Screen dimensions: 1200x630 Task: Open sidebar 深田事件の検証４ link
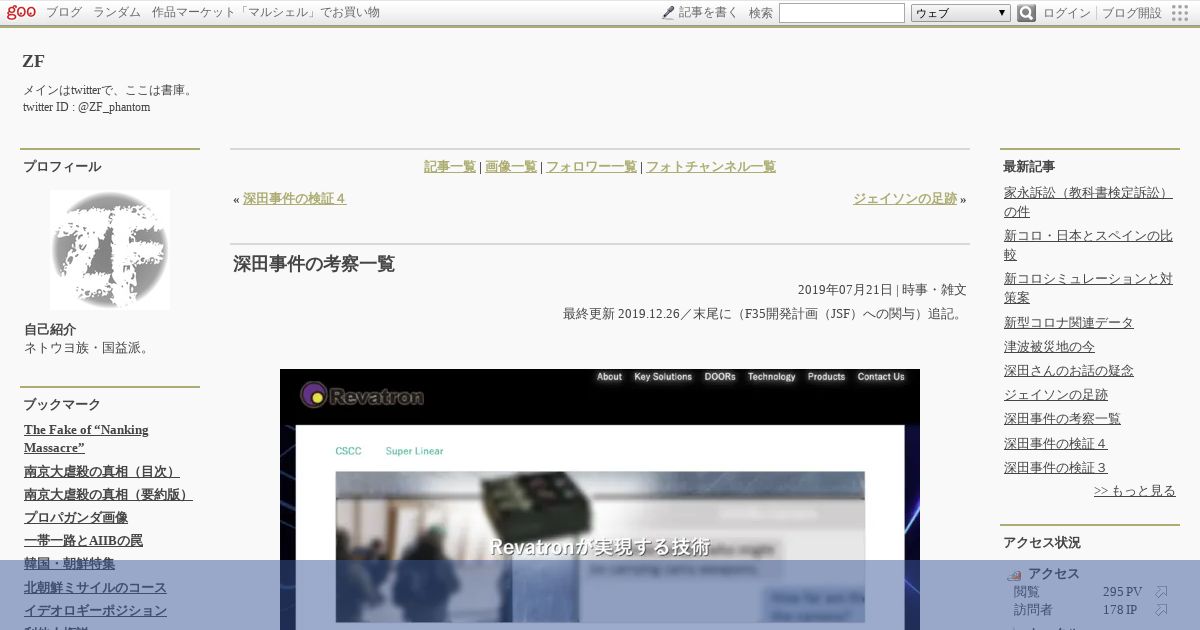coord(1056,443)
